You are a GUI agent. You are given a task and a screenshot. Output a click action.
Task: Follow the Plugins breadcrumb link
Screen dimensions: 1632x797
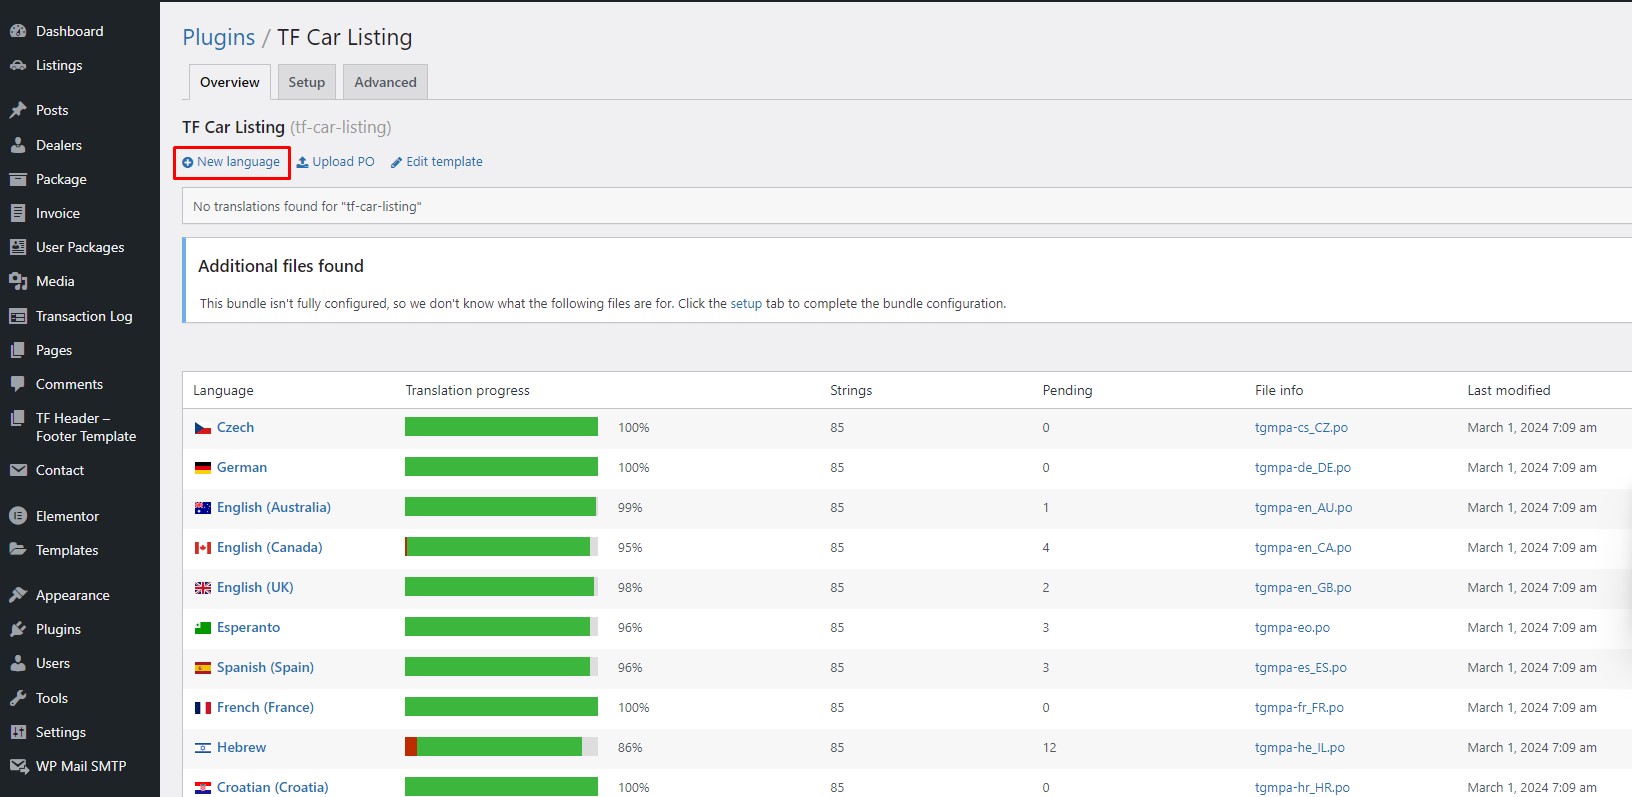click(x=219, y=38)
